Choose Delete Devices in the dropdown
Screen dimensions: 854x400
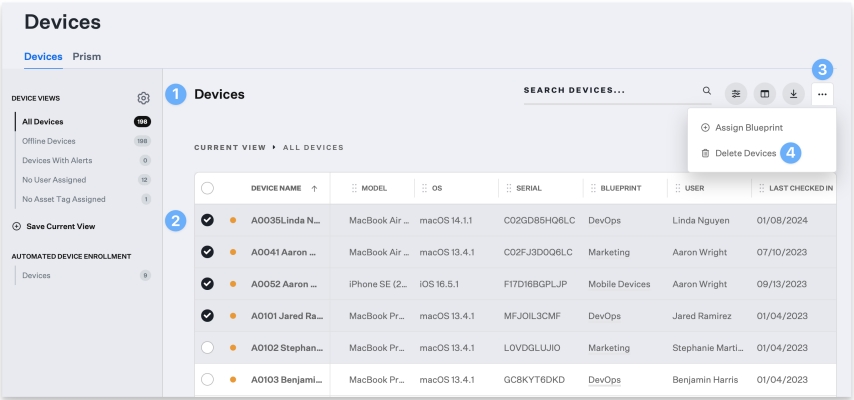tap(745, 153)
